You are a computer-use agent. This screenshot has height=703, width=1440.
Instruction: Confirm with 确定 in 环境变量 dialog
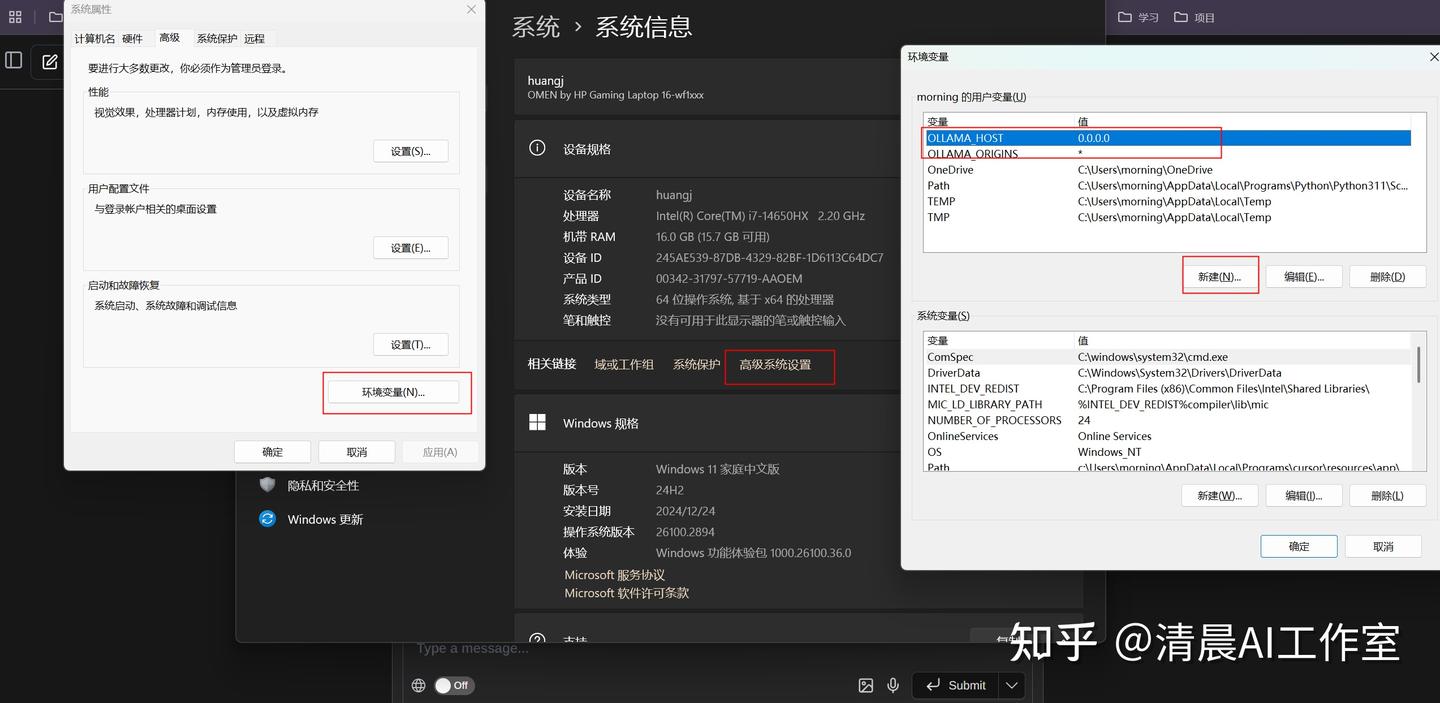coord(1299,546)
